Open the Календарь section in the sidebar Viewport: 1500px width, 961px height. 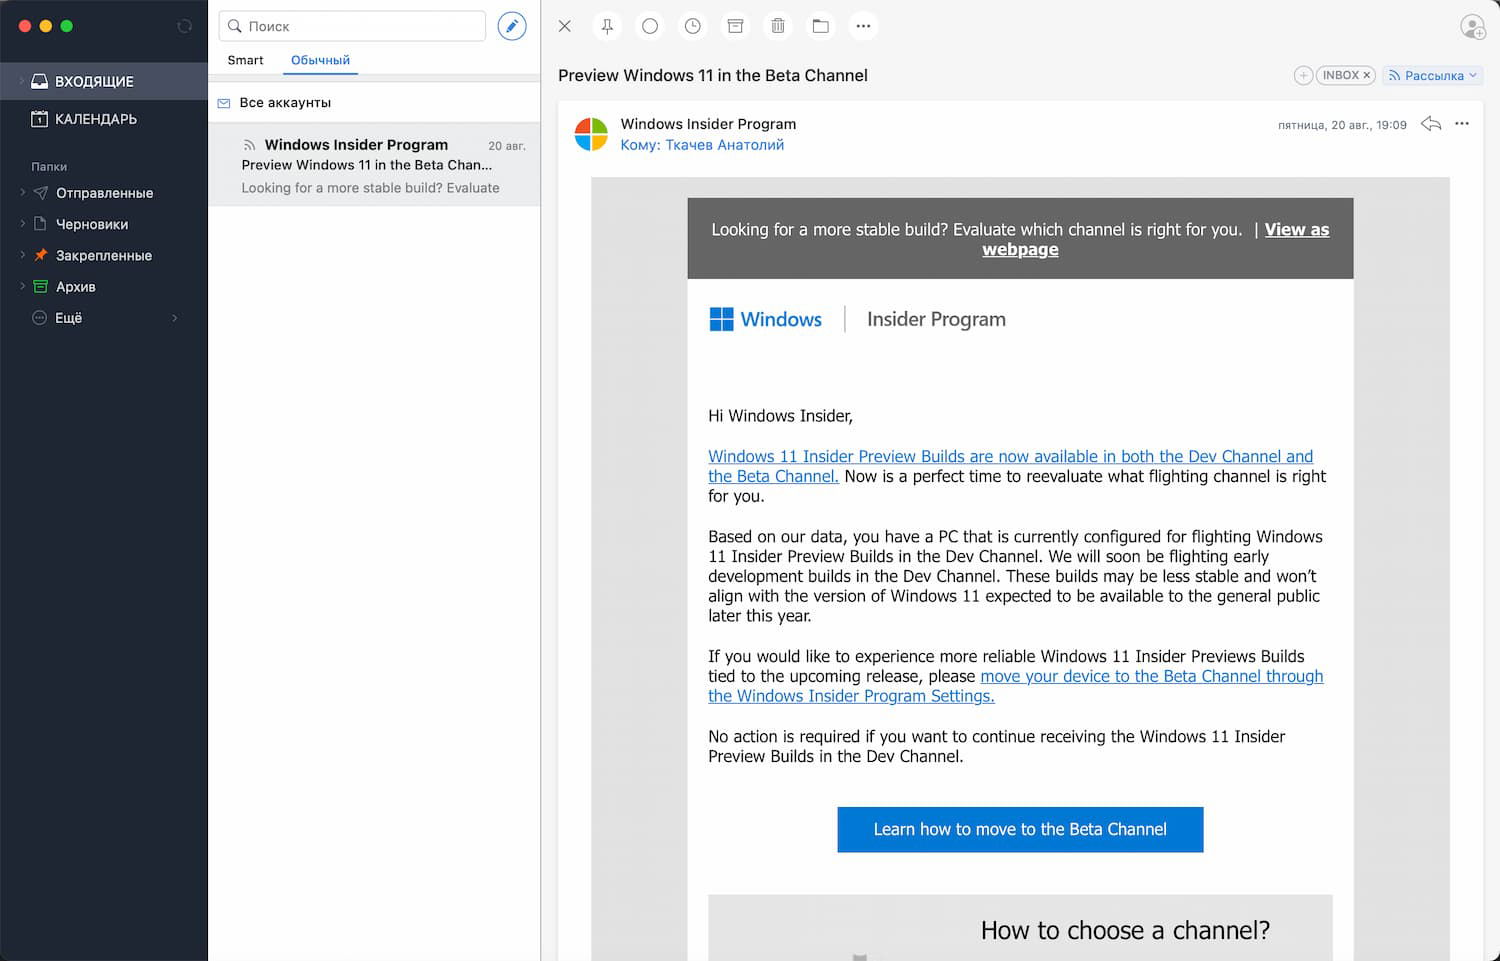(x=95, y=119)
